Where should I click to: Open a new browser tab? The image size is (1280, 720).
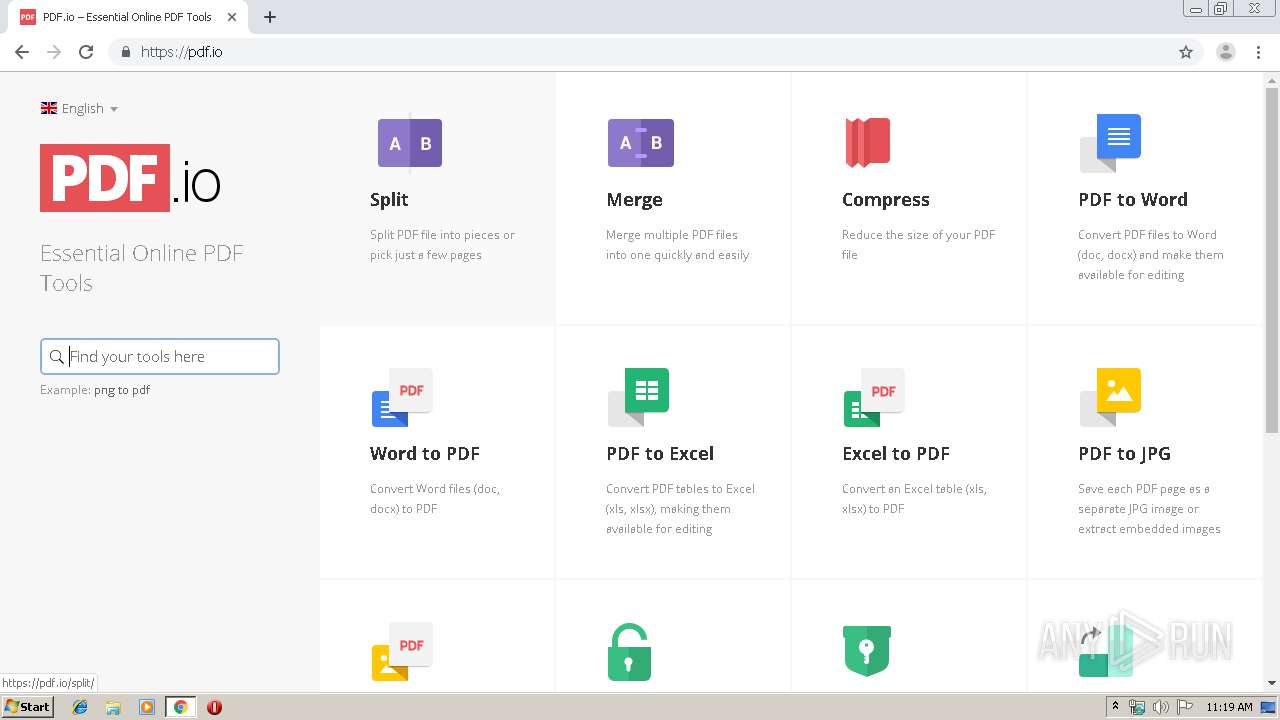tap(270, 17)
